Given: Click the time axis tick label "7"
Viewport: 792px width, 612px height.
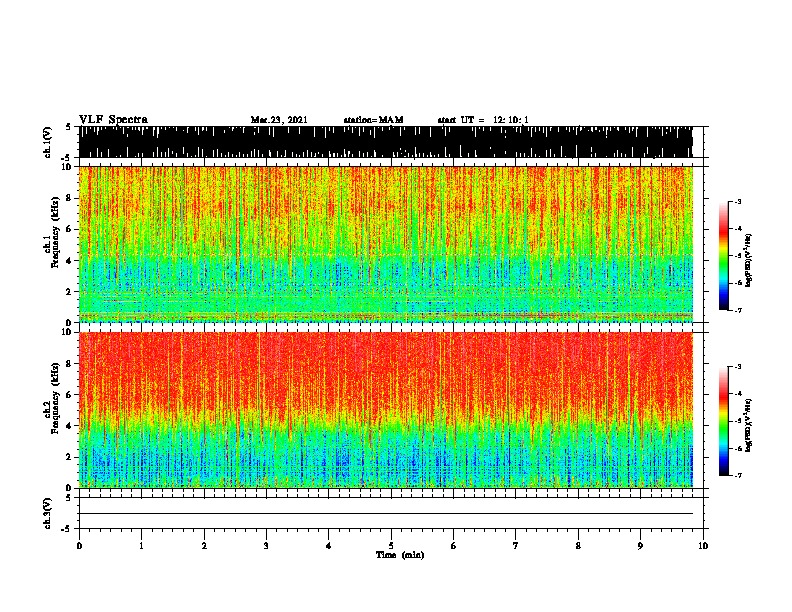Looking at the screenshot, I should [x=516, y=546].
